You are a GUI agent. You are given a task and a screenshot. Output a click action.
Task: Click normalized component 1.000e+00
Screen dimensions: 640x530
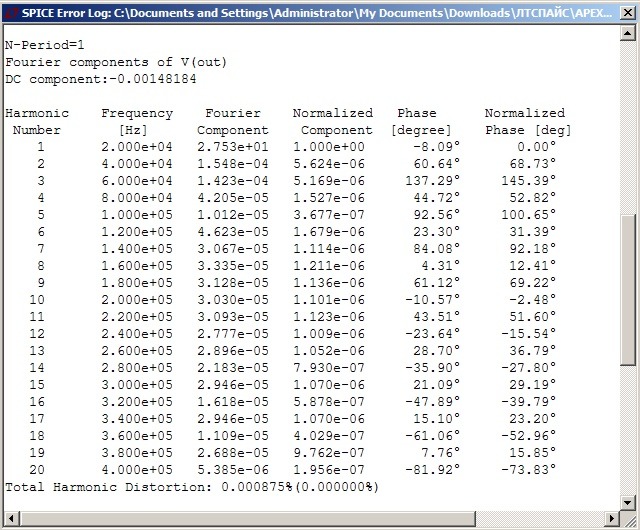tap(329, 147)
